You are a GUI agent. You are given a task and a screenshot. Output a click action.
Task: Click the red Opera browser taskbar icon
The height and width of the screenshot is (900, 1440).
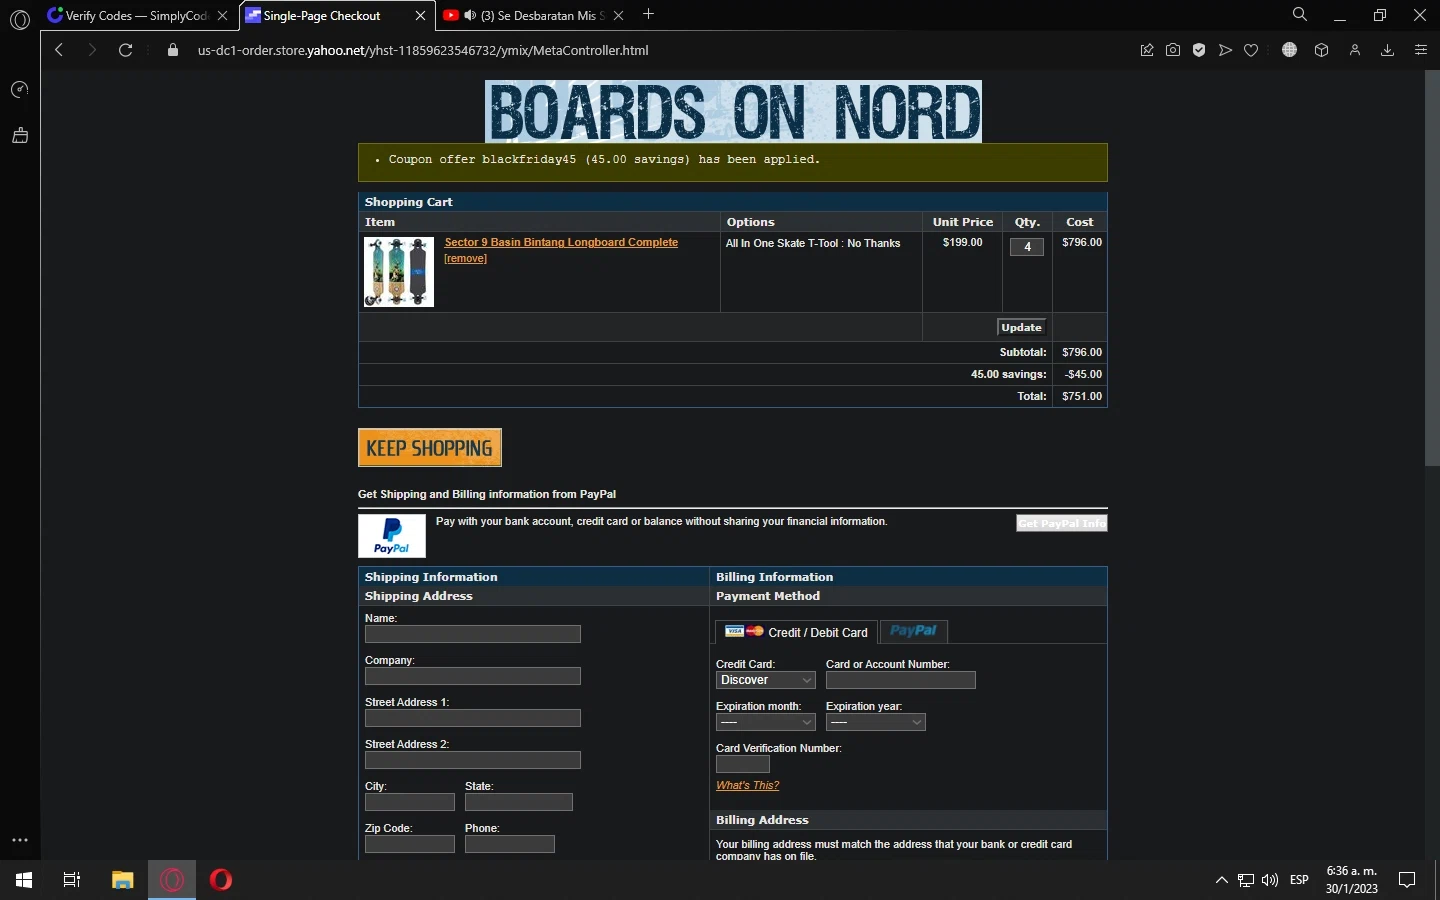pos(221,880)
